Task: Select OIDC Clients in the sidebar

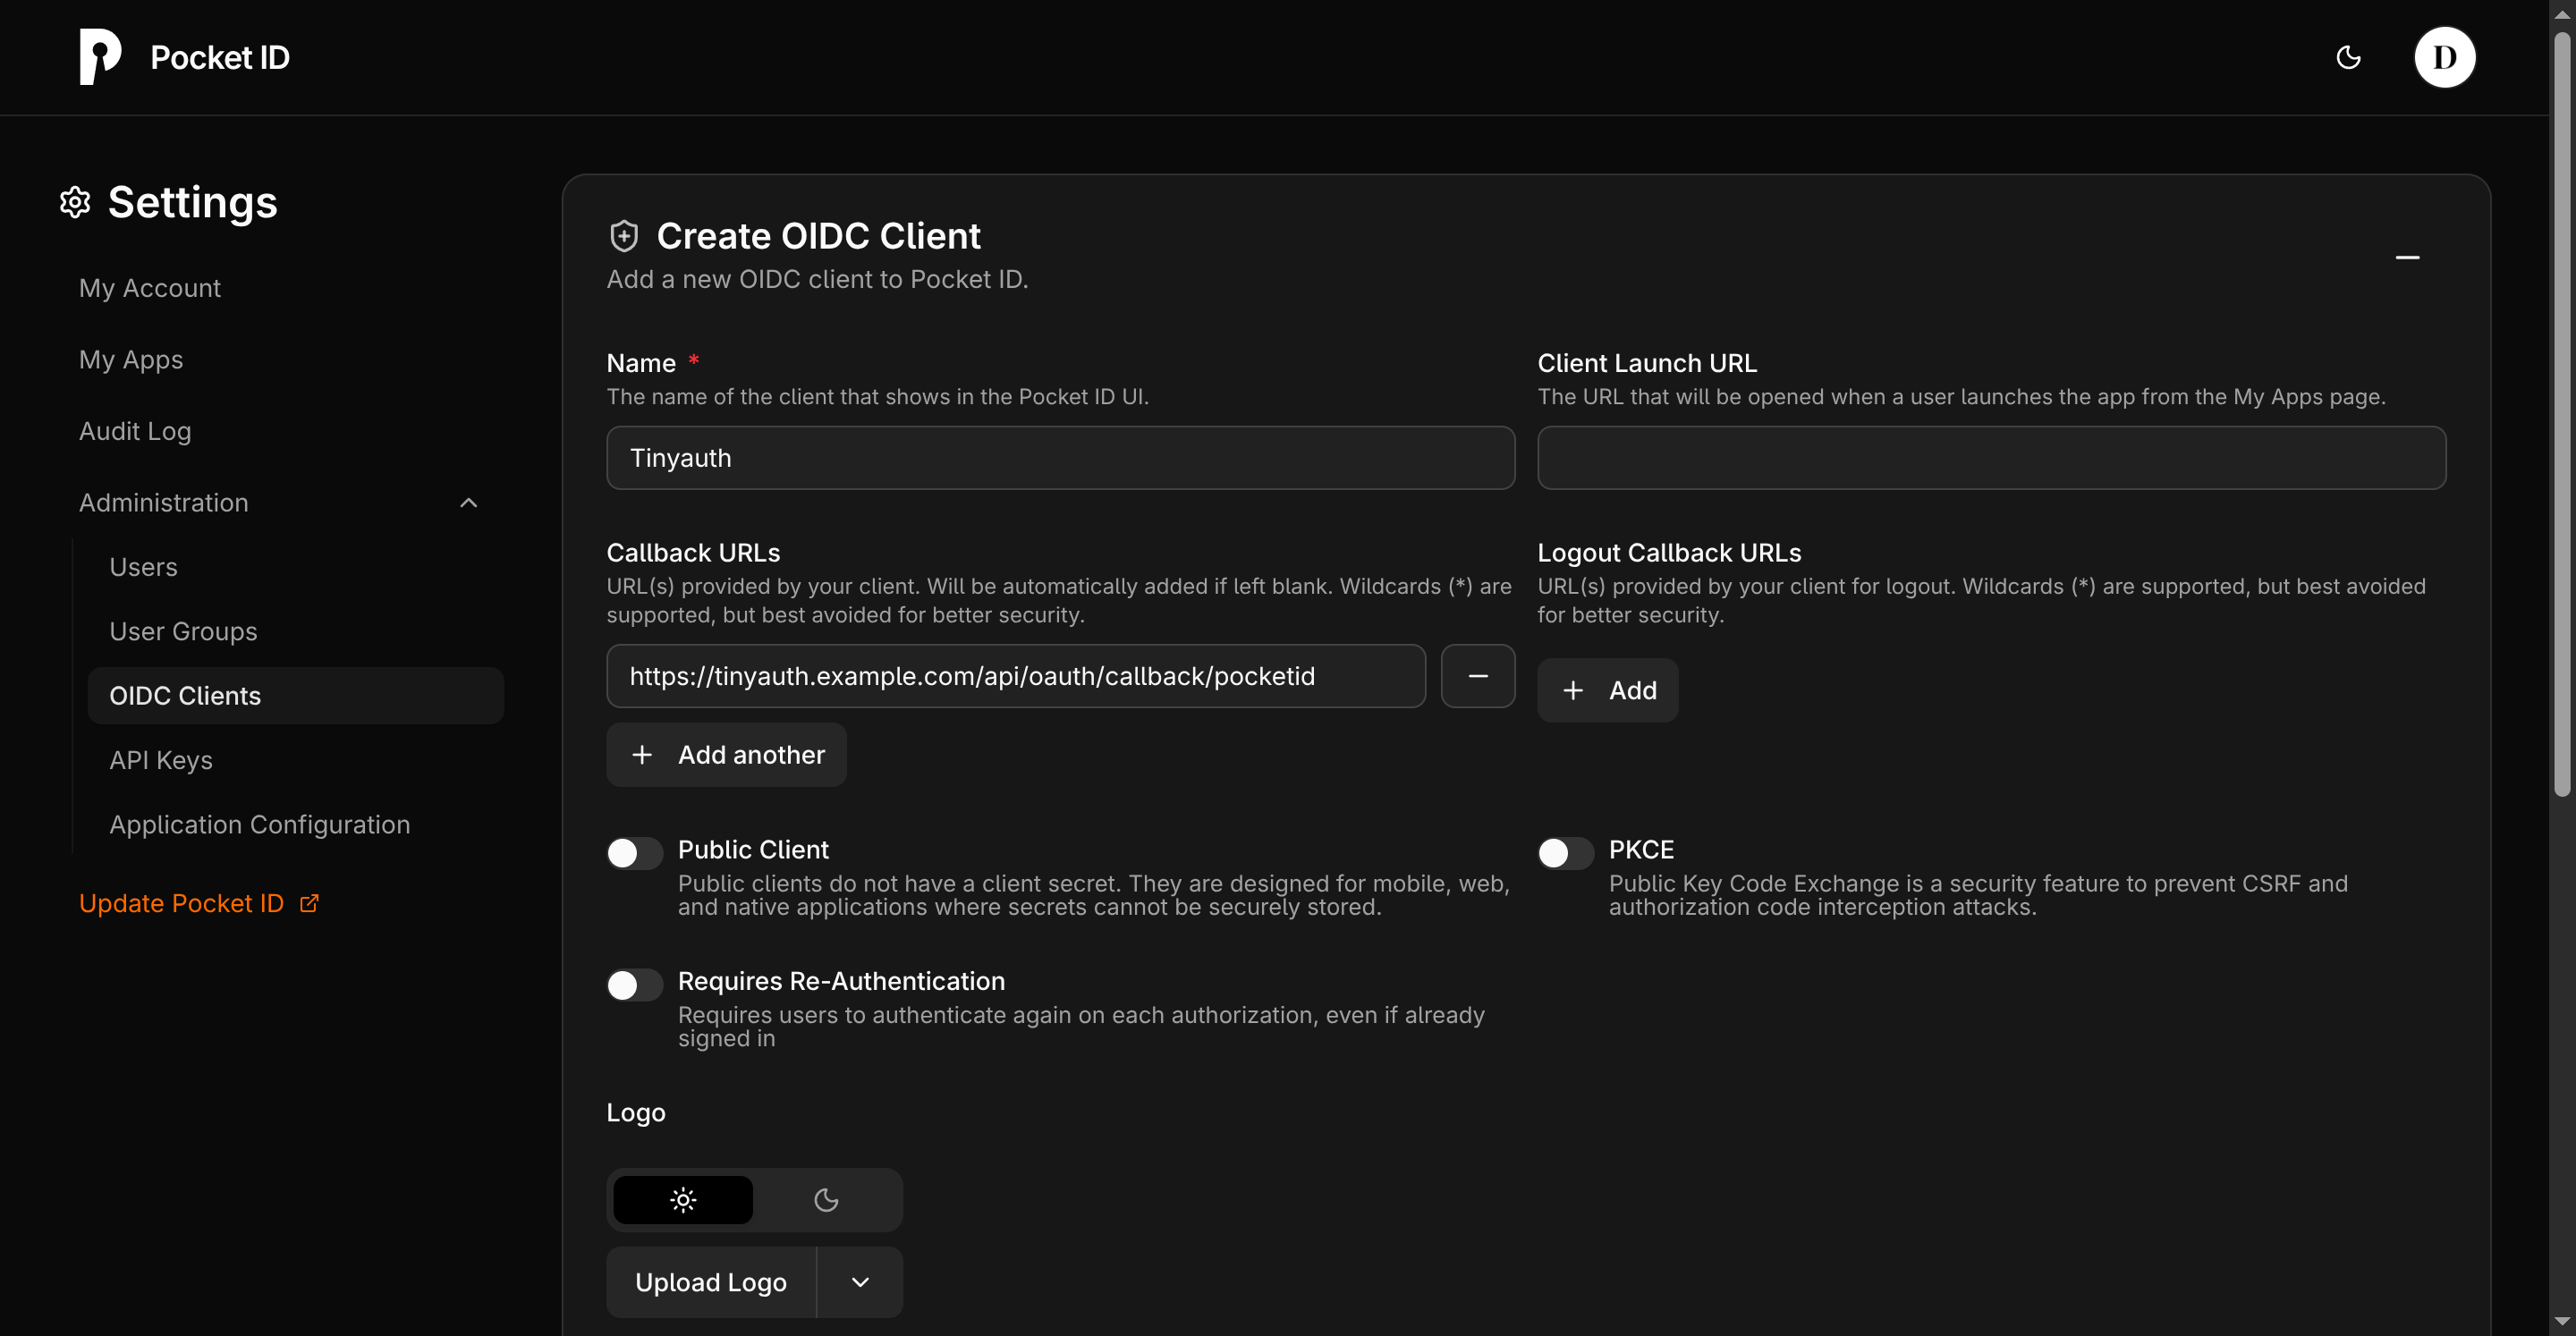Action: click(x=184, y=695)
